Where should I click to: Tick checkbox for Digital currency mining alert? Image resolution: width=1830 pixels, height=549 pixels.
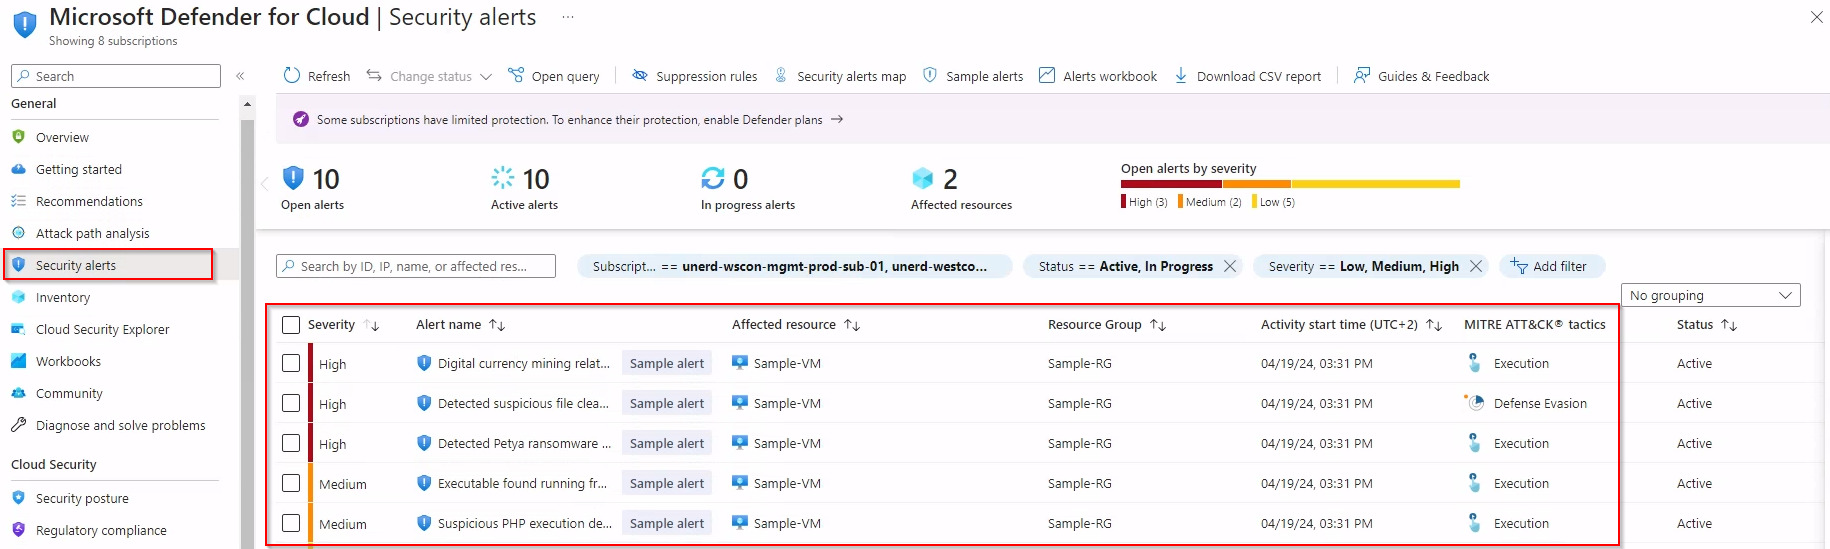point(291,363)
